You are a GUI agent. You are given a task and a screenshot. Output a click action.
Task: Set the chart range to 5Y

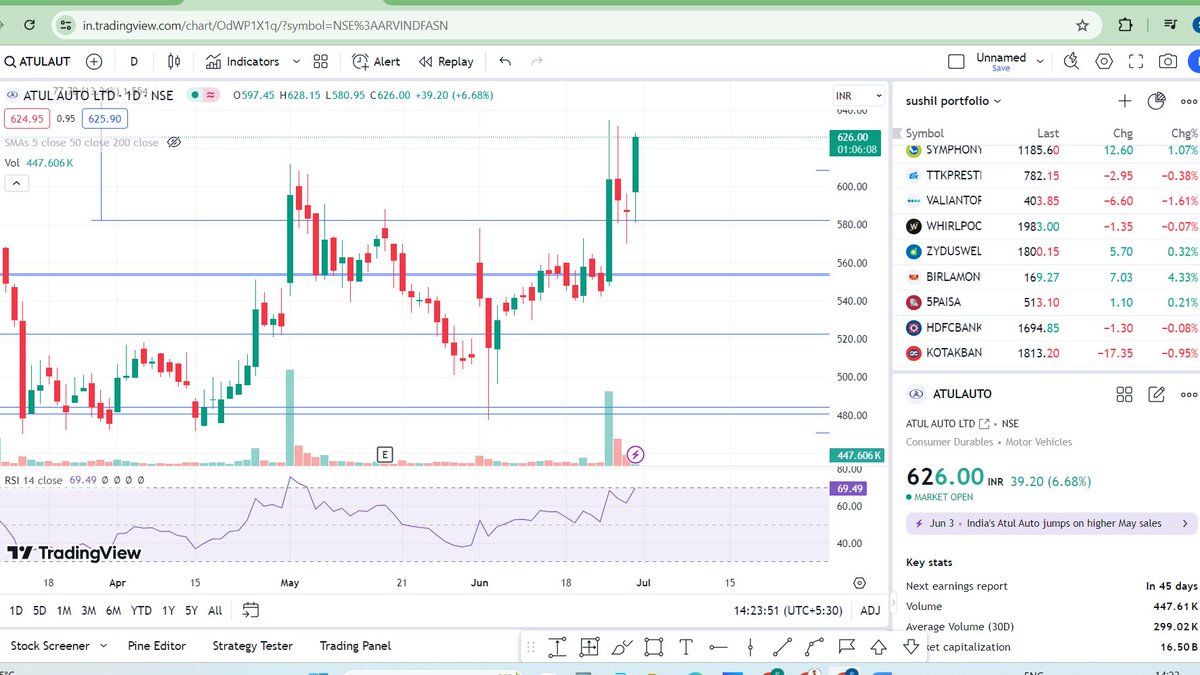(191, 610)
